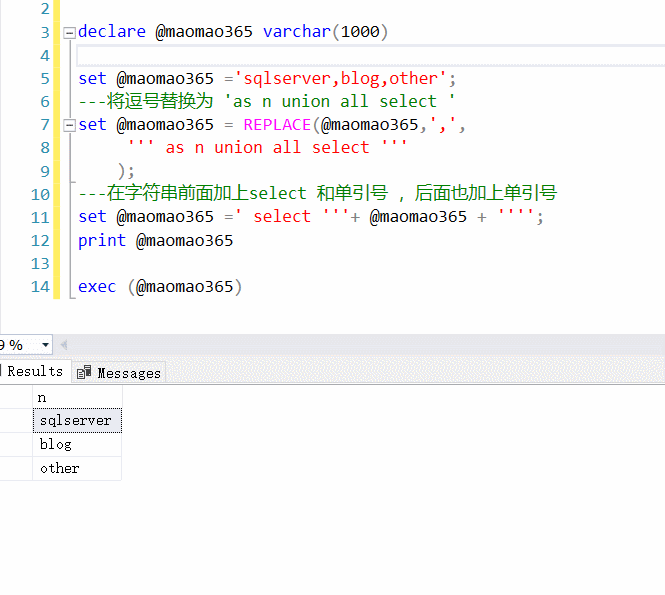Image resolution: width=665 pixels, height=595 pixels.
Task: Select the 'sqlserver' result cell
Action: click(76, 421)
